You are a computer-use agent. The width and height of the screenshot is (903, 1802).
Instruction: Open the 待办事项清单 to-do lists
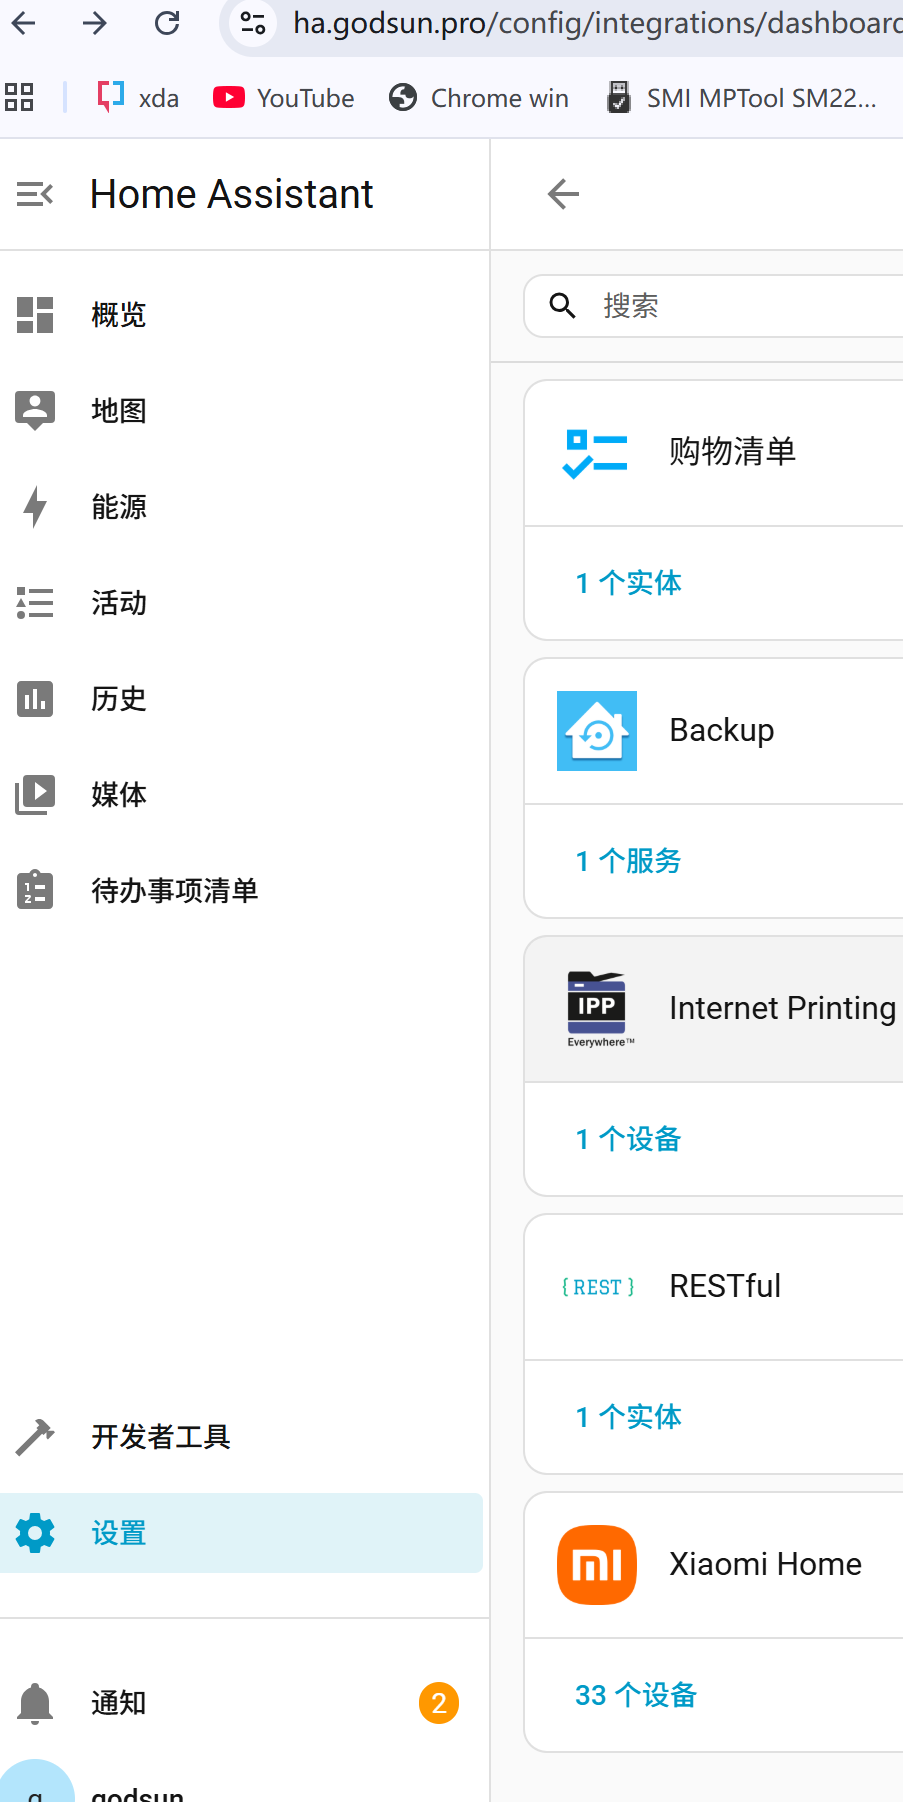point(174,891)
